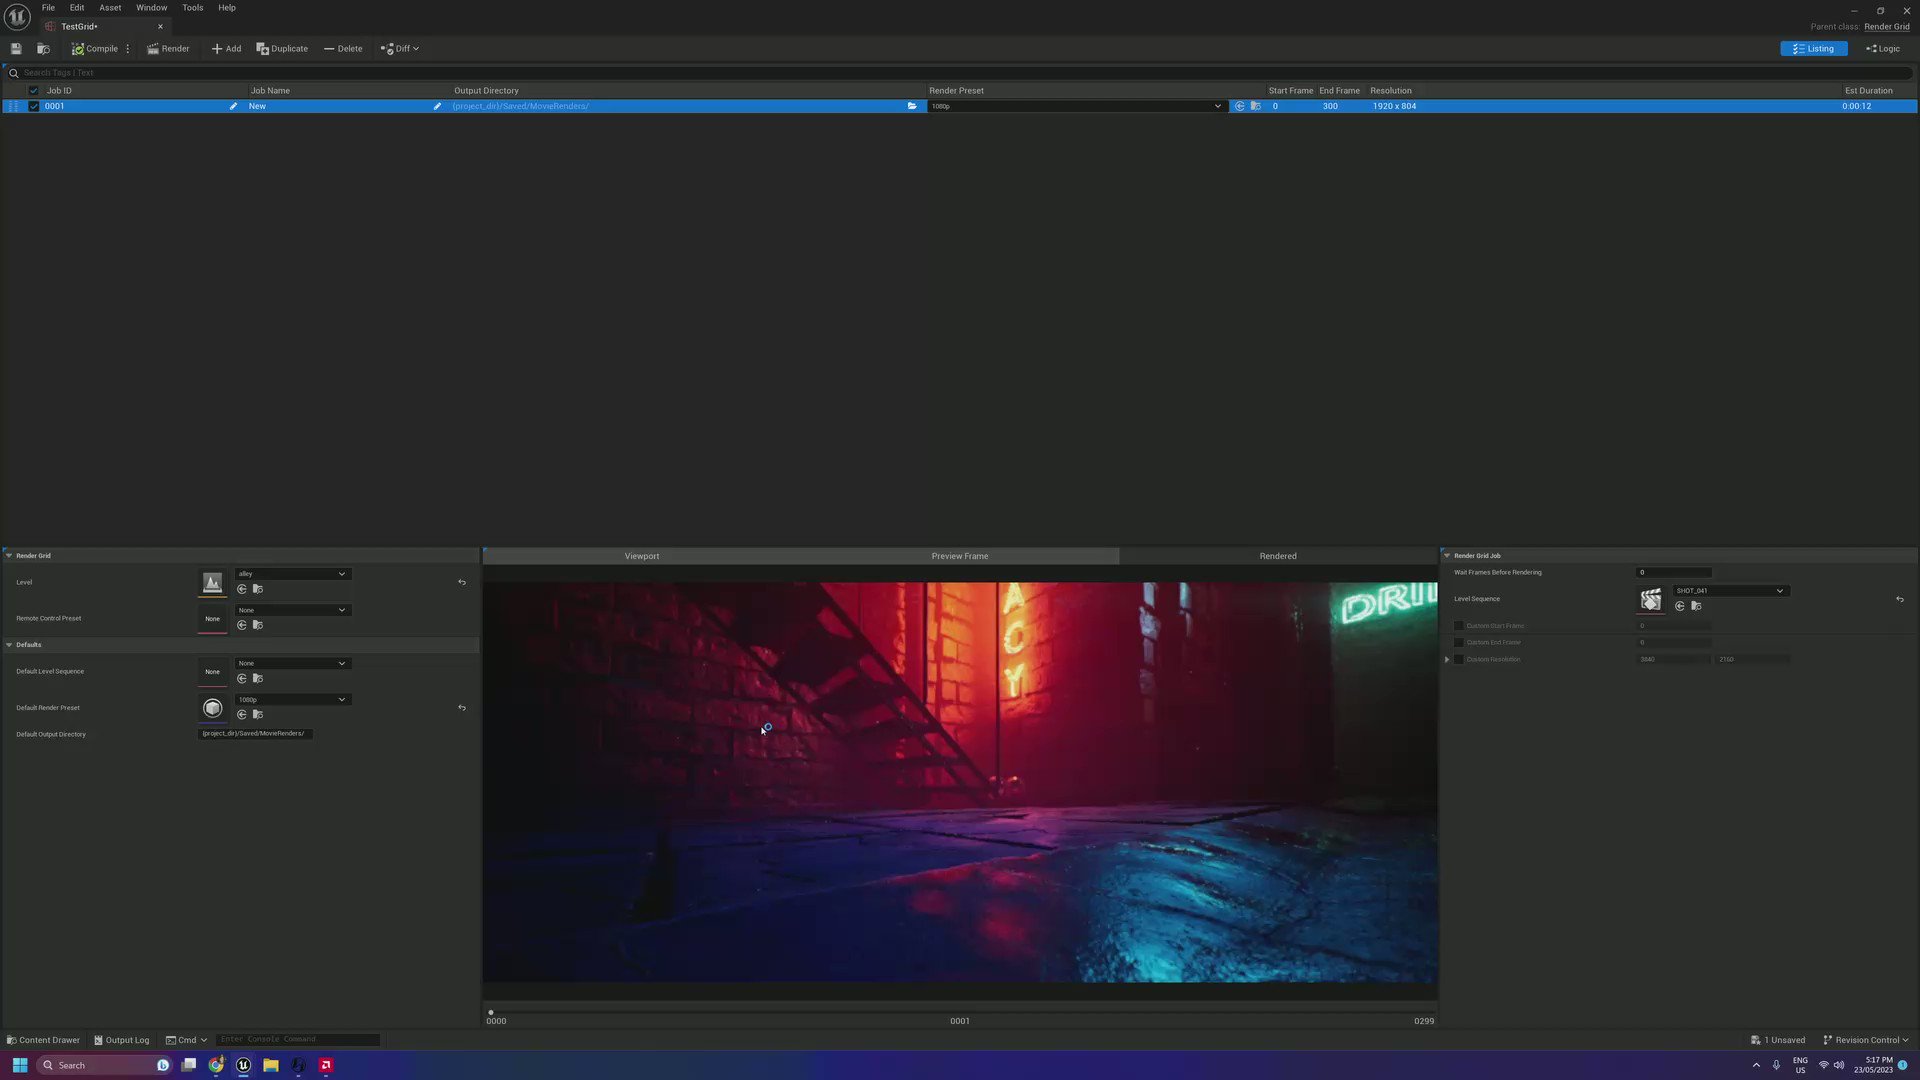Image resolution: width=1920 pixels, height=1080 pixels.
Task: Click the reset arrow beside Default Render Preset
Action: pos(462,708)
